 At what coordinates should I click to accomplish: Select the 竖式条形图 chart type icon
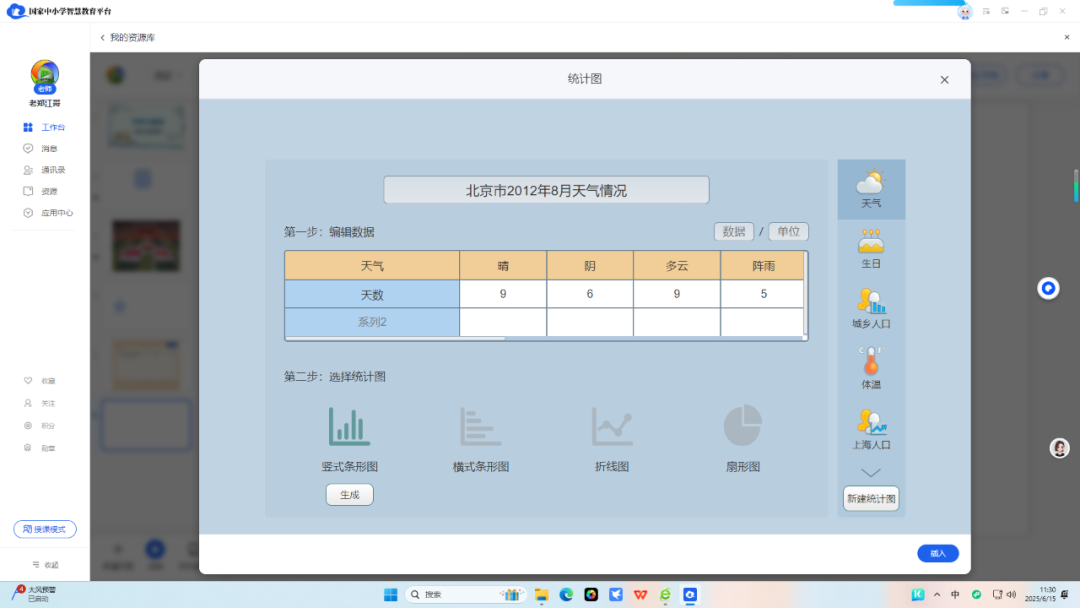[x=348, y=425]
